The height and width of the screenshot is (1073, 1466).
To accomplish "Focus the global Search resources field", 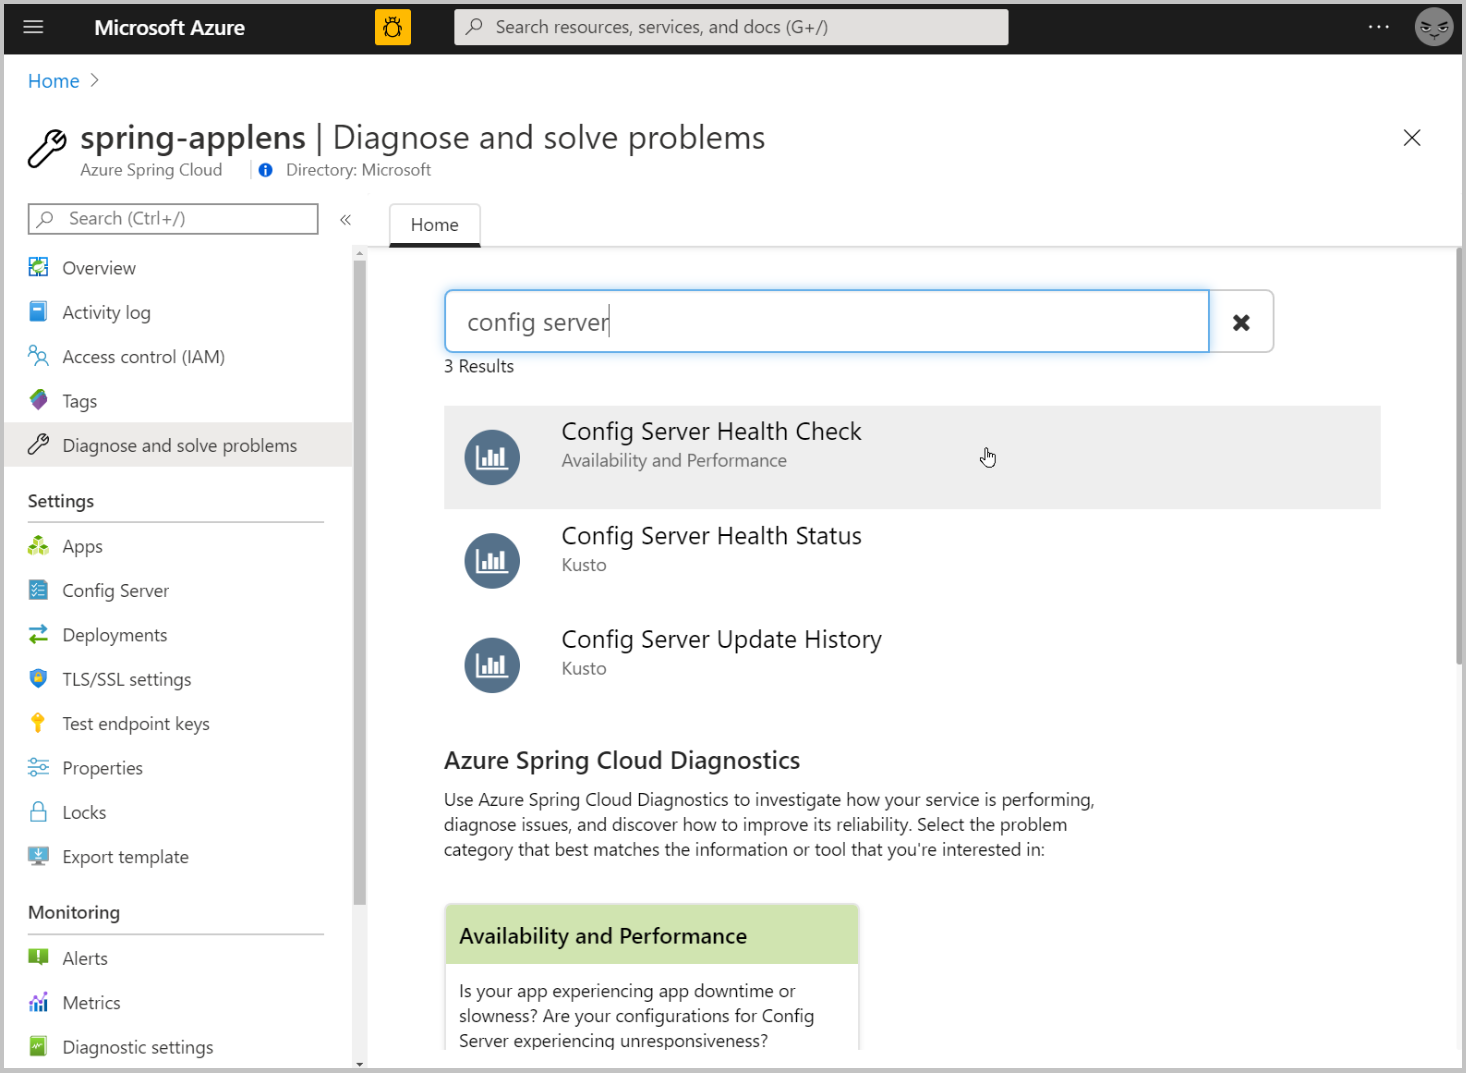I will 731,27.
